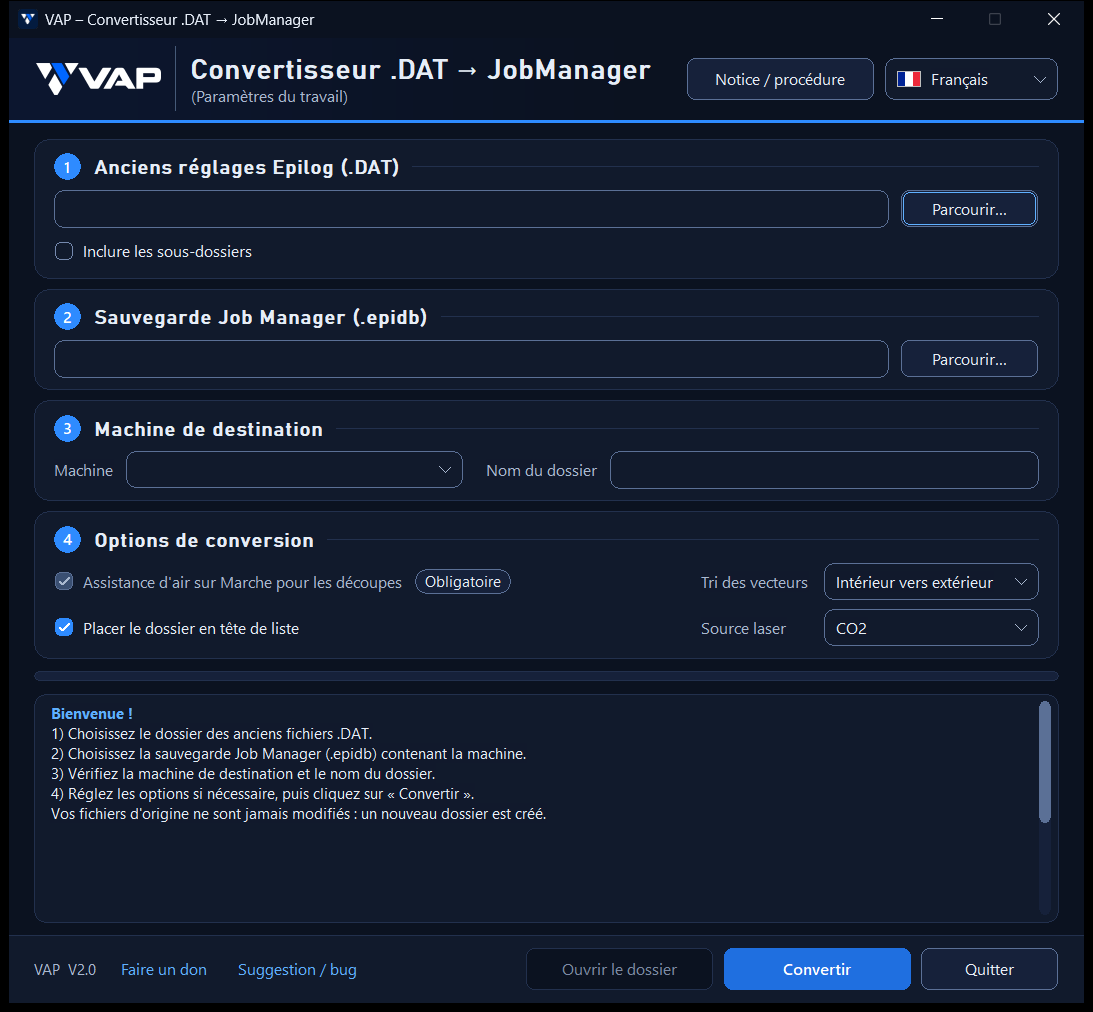Click the Quitter button
The height and width of the screenshot is (1012, 1093).
988,969
